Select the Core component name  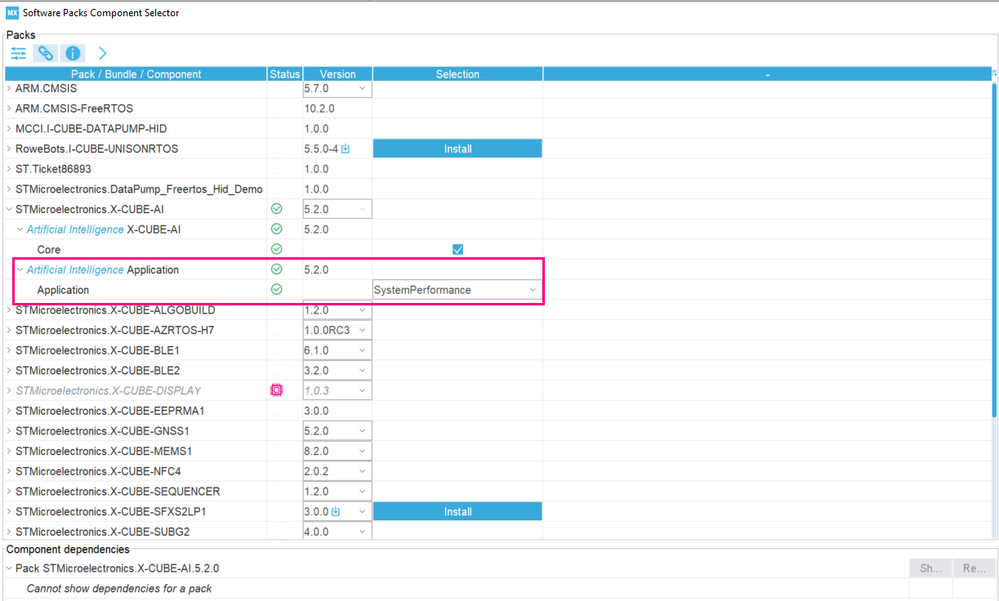[x=49, y=250]
